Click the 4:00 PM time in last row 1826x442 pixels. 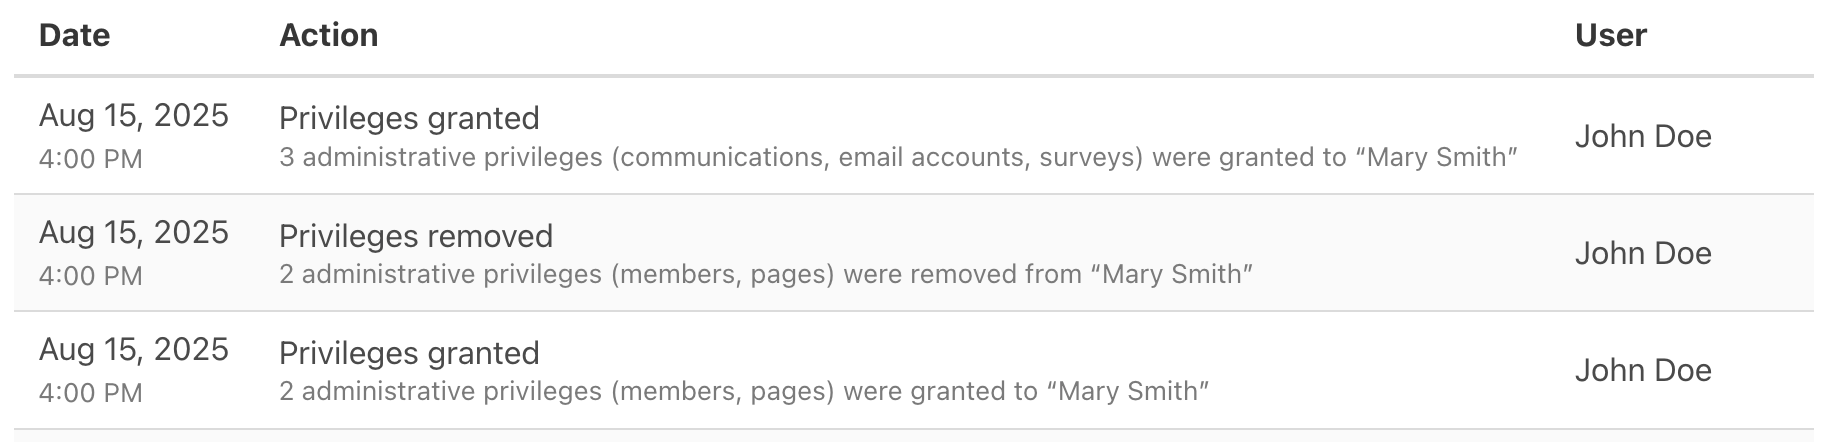[x=90, y=393]
